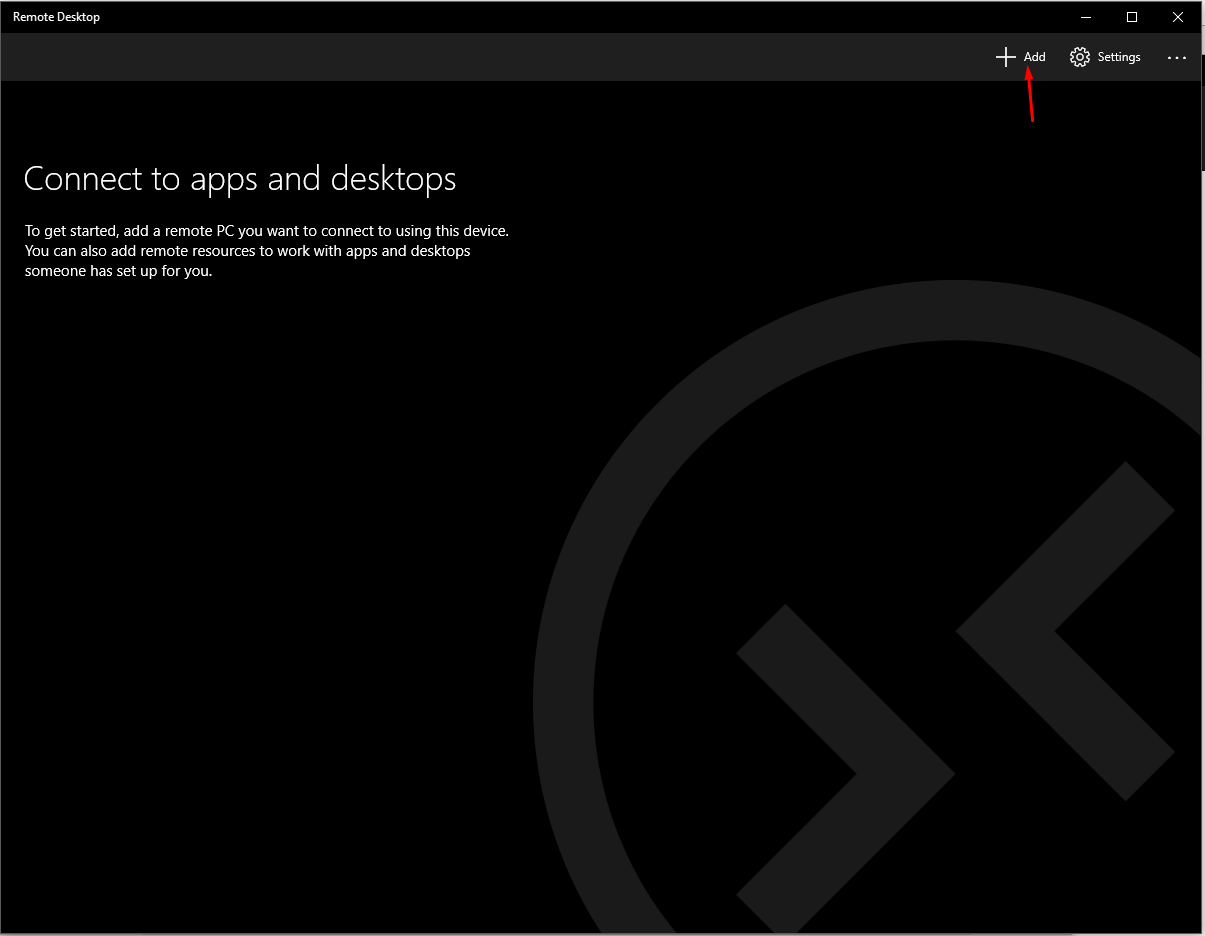Click the 'someone has set up for you' line
The width and height of the screenshot is (1205, 936).
118,271
